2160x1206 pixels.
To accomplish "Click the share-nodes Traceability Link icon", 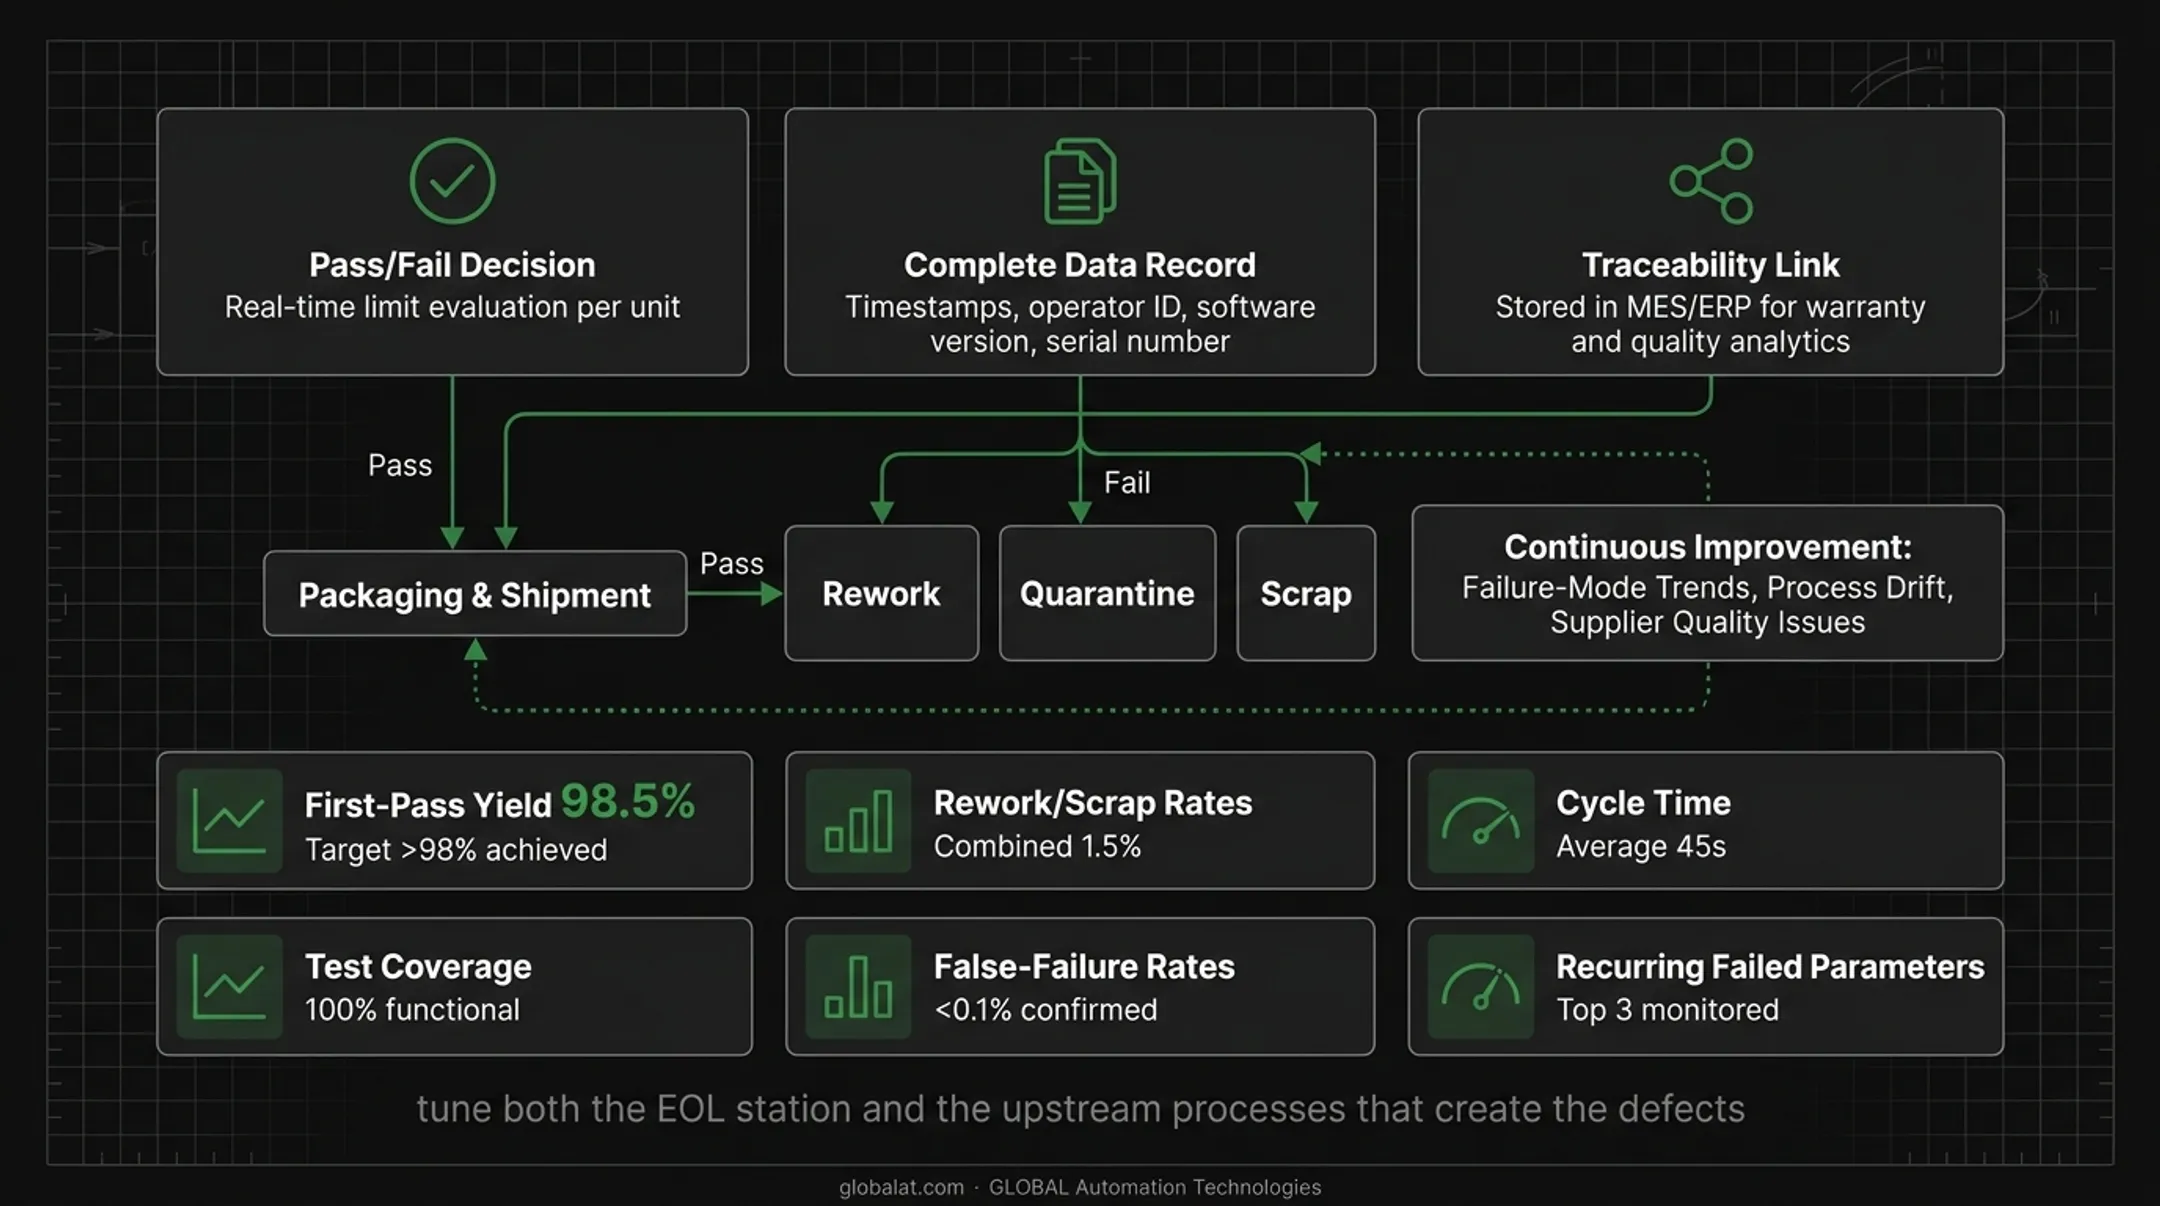I will tap(1711, 181).
